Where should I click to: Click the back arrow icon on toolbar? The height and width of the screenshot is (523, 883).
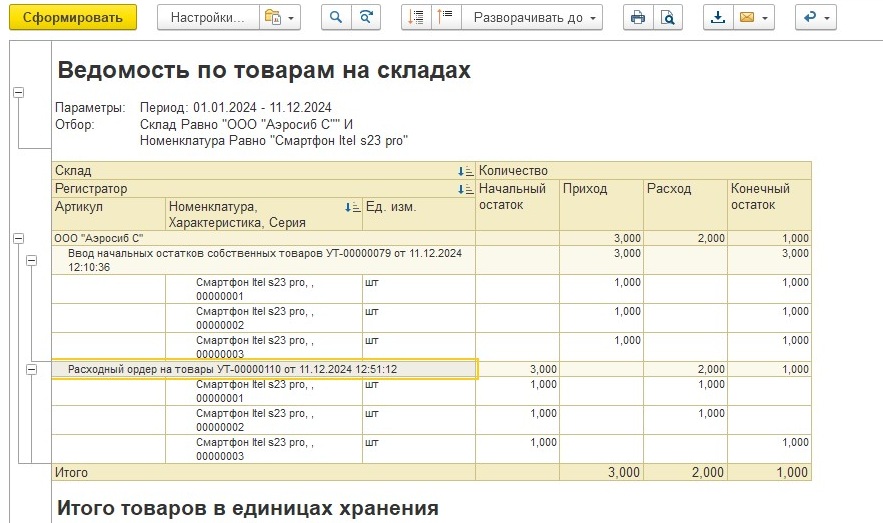tap(815, 18)
